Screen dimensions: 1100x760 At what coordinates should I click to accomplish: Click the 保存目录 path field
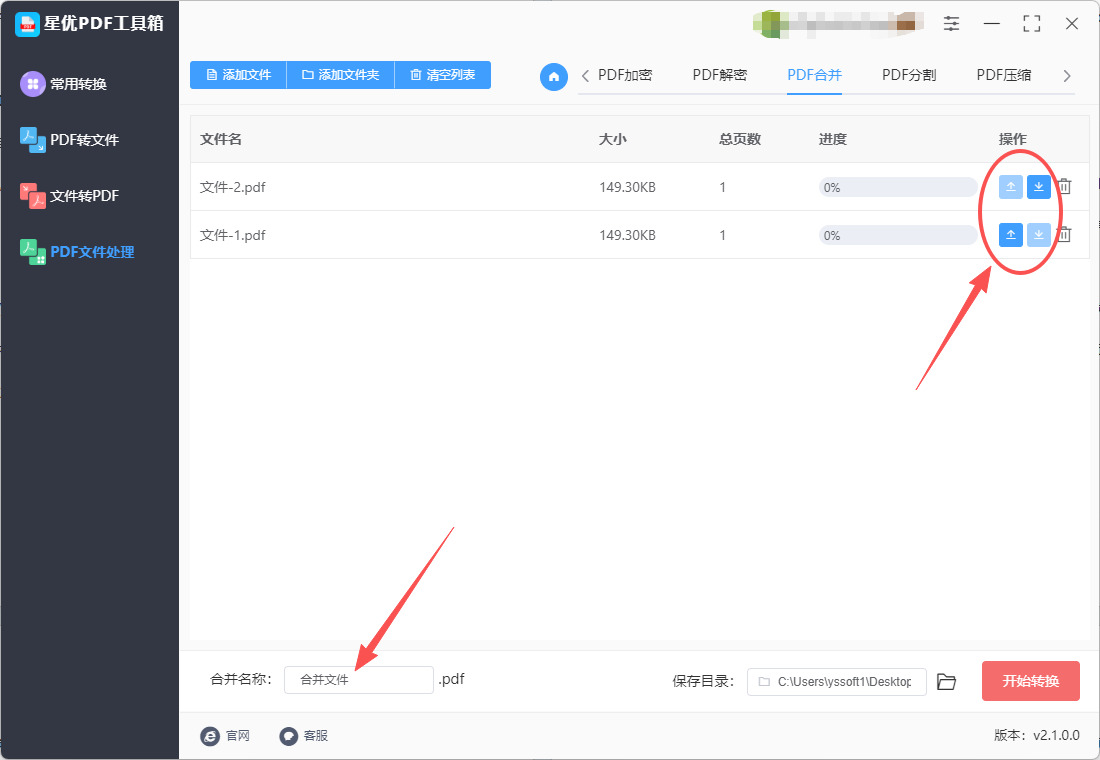point(837,681)
